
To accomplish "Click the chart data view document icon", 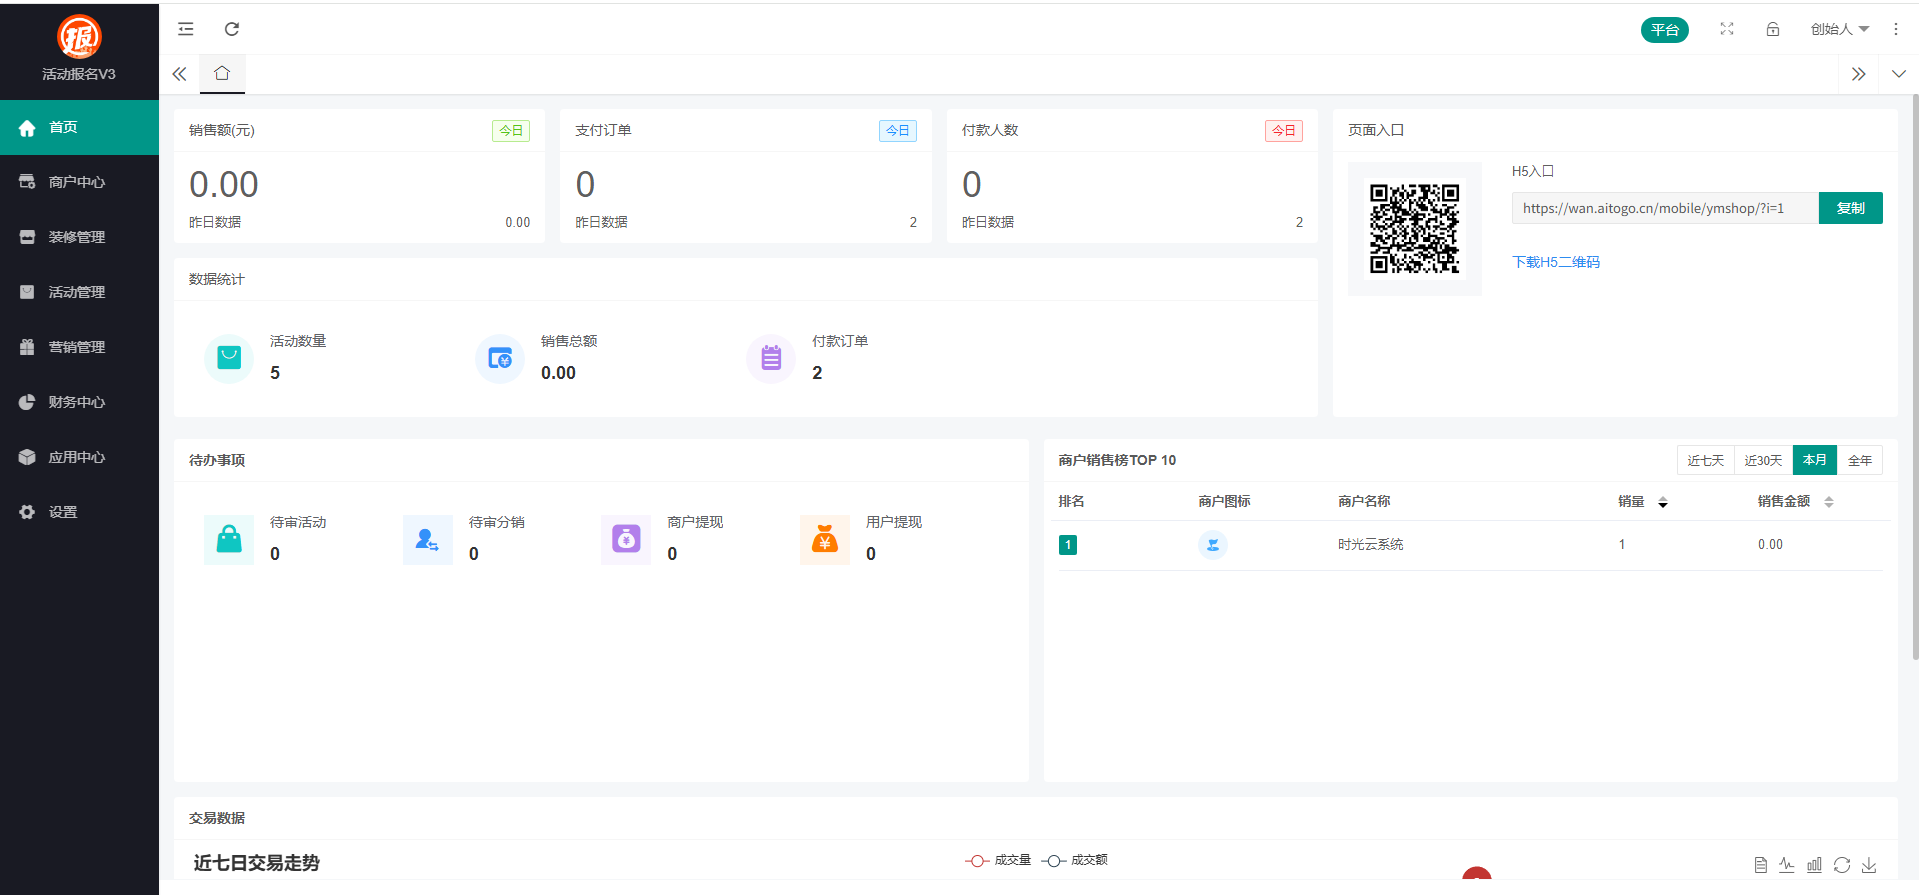I will point(1760,865).
